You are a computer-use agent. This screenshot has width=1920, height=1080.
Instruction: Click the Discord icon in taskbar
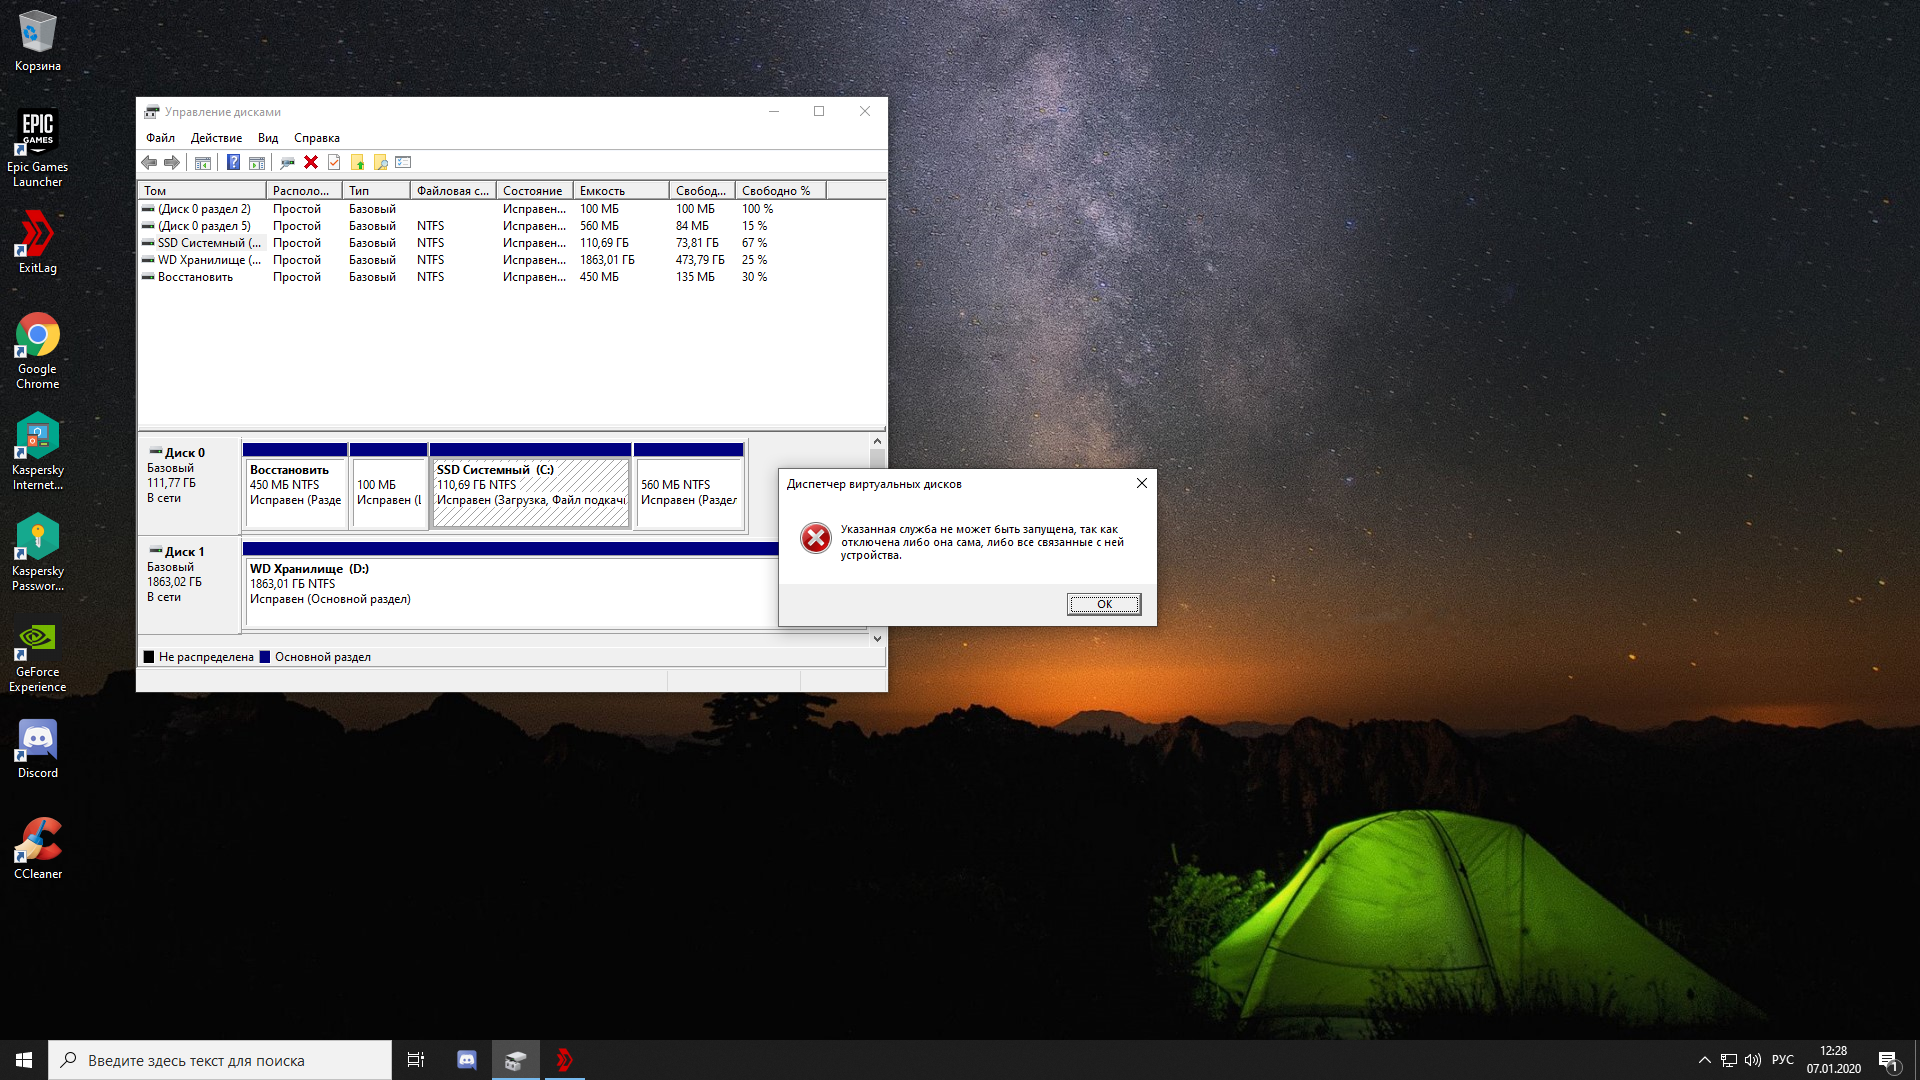465,1059
